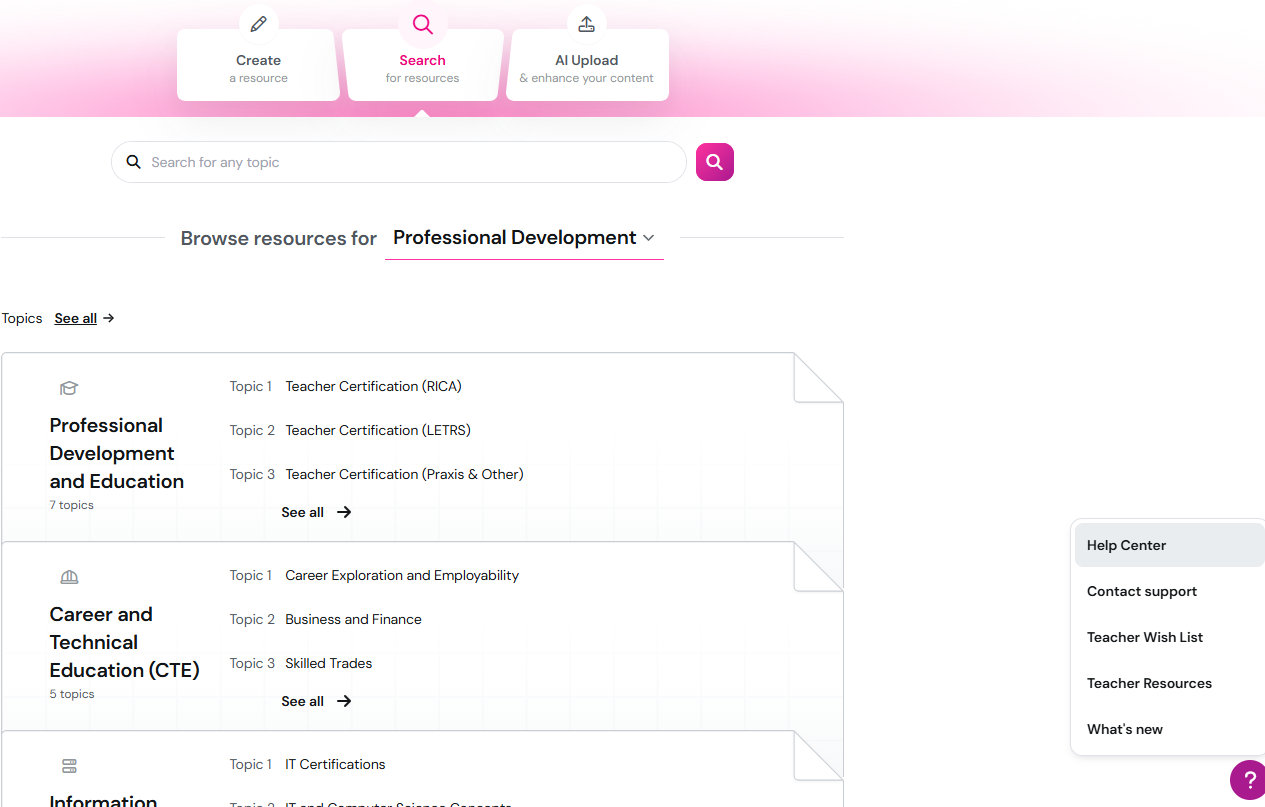This screenshot has width=1265, height=807.
Task: Open Business and Finance topic
Action: [353, 619]
